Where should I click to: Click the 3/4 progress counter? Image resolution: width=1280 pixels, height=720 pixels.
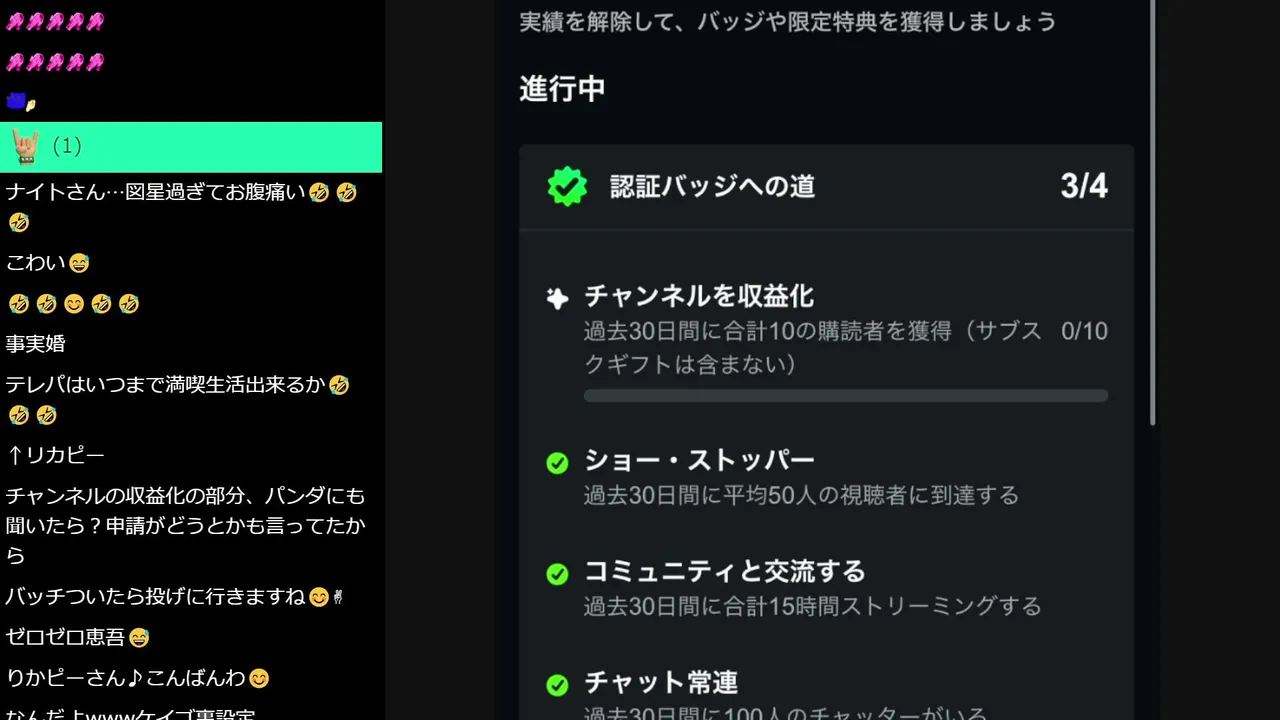point(1084,186)
